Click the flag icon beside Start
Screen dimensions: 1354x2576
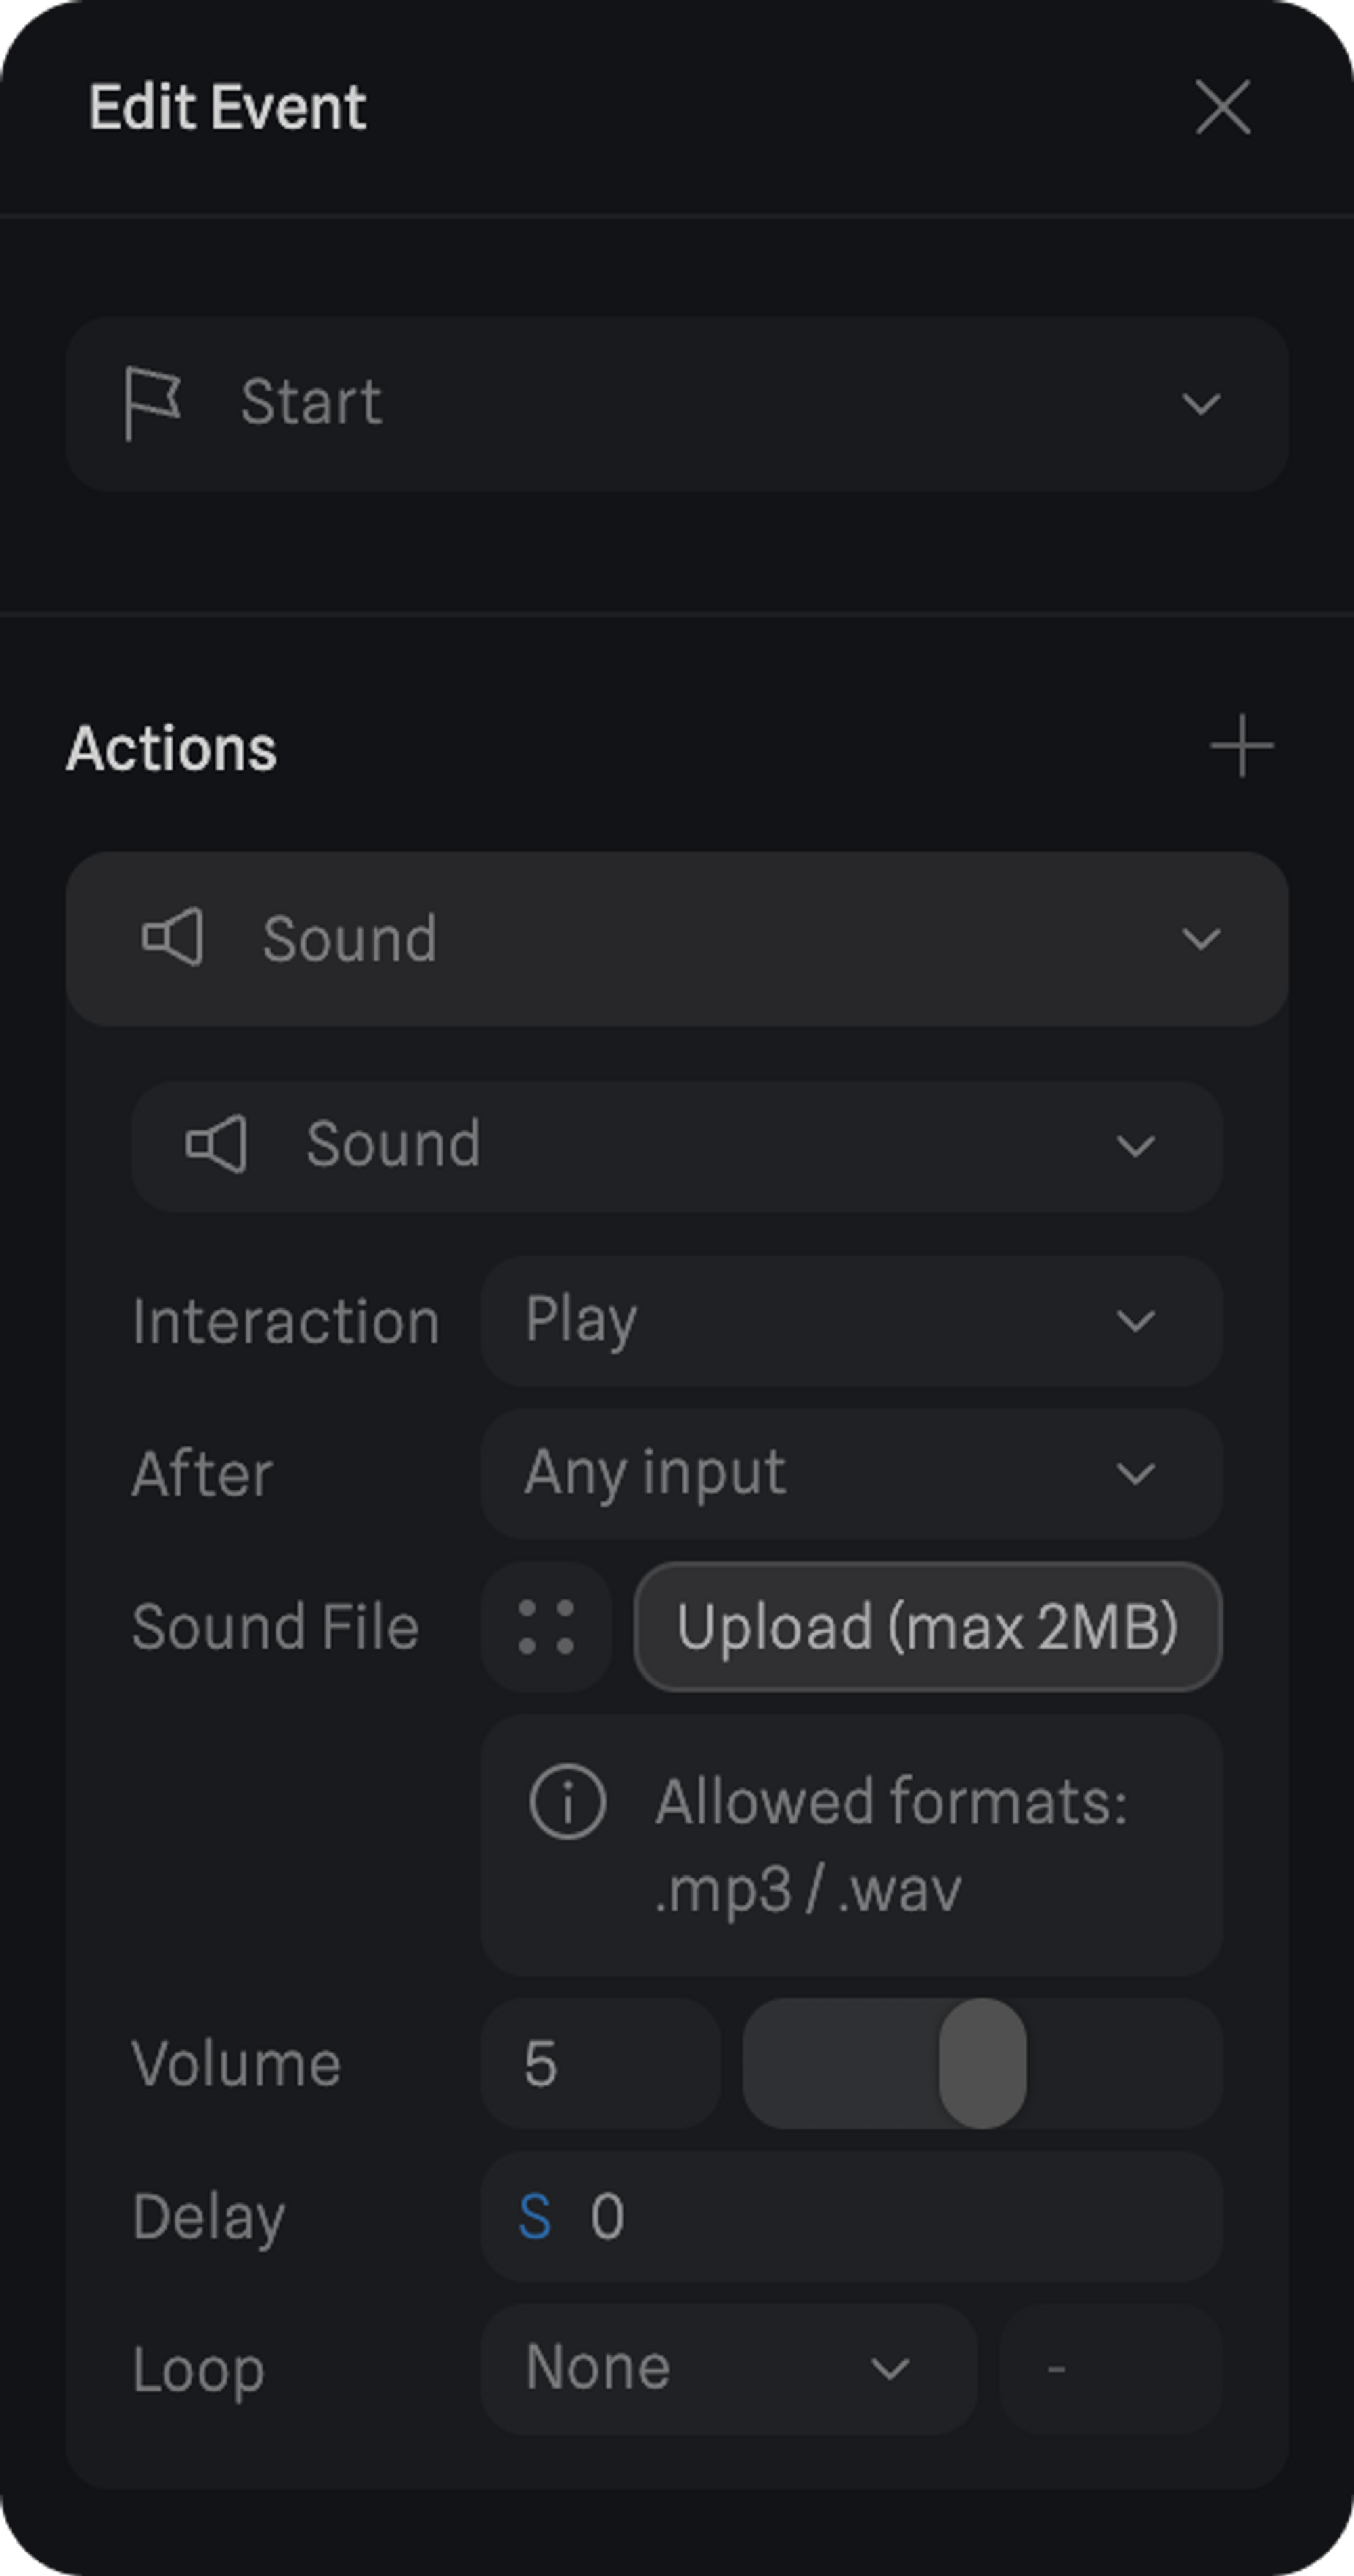click(x=152, y=403)
